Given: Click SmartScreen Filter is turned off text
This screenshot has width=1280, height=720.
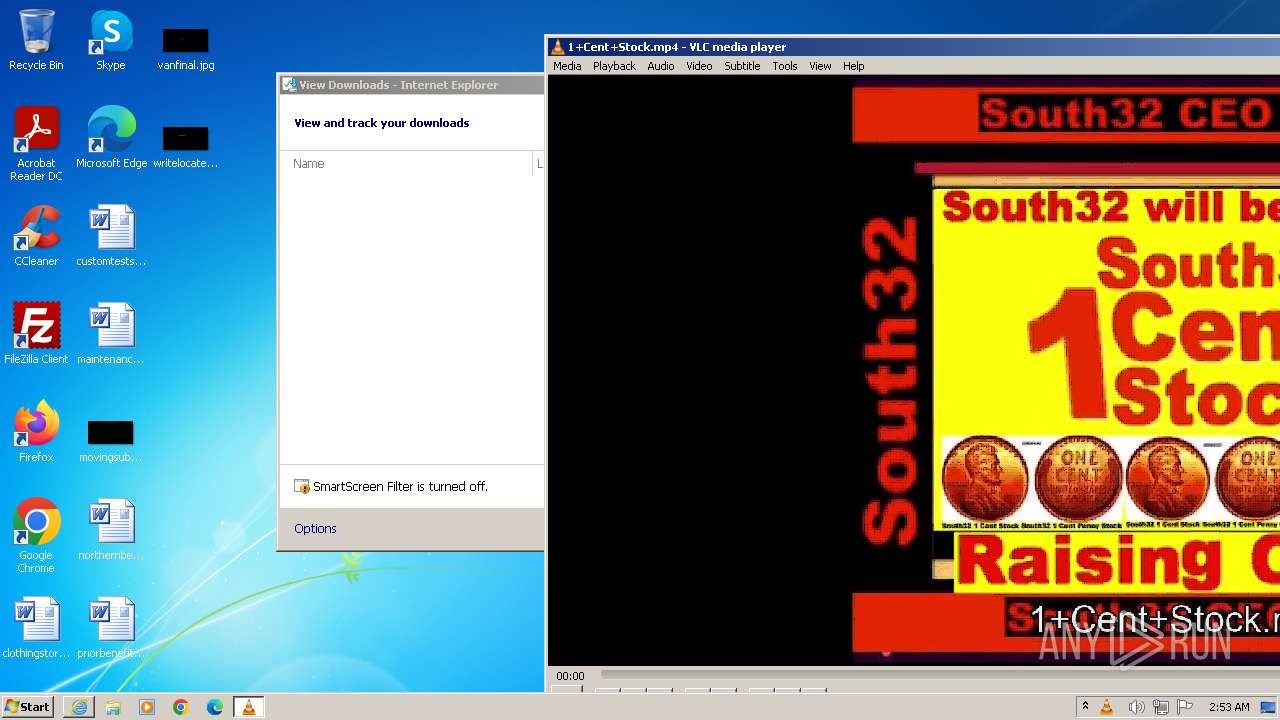Looking at the screenshot, I should [400, 487].
